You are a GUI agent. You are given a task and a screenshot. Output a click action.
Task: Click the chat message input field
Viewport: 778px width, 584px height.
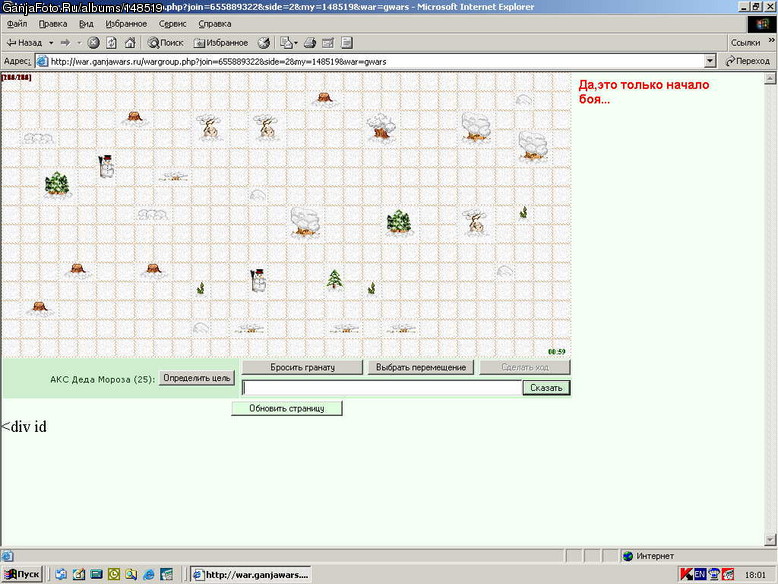382,388
